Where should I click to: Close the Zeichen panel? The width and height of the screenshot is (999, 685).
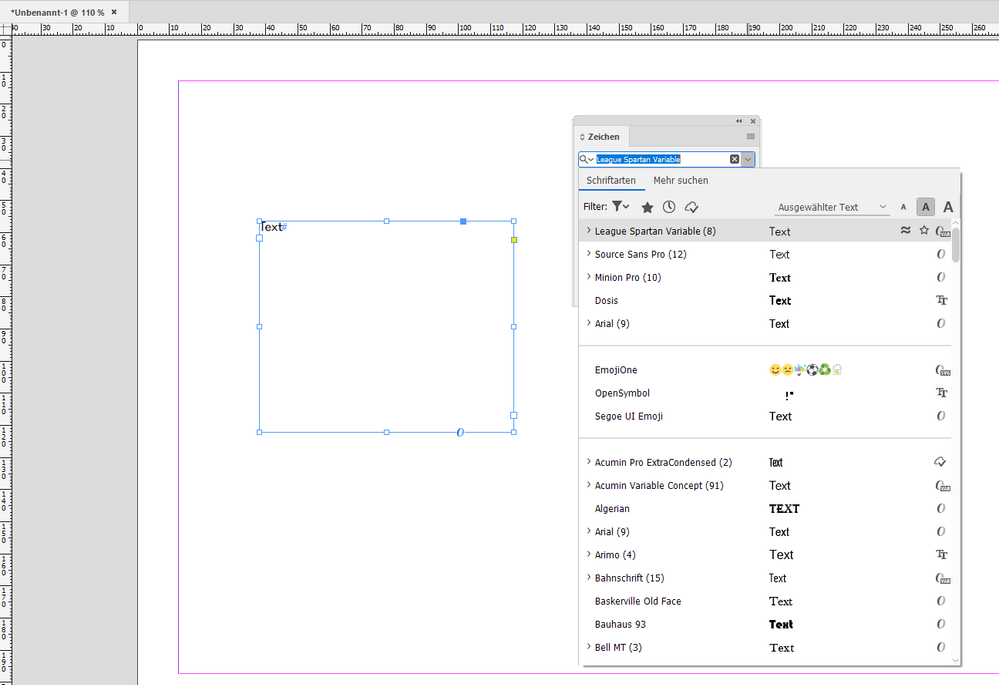point(753,121)
